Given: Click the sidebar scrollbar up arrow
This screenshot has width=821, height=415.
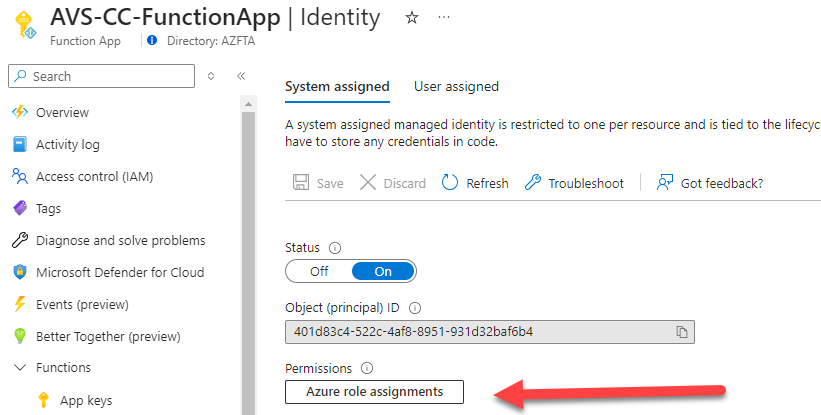Looking at the screenshot, I should pos(248,104).
